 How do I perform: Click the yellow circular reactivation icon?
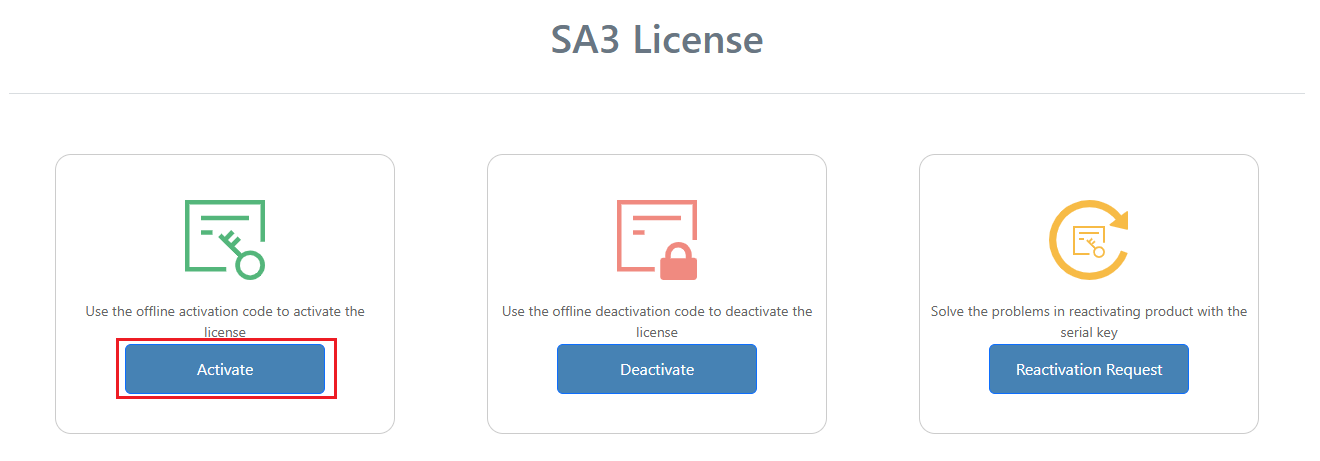click(x=1088, y=240)
